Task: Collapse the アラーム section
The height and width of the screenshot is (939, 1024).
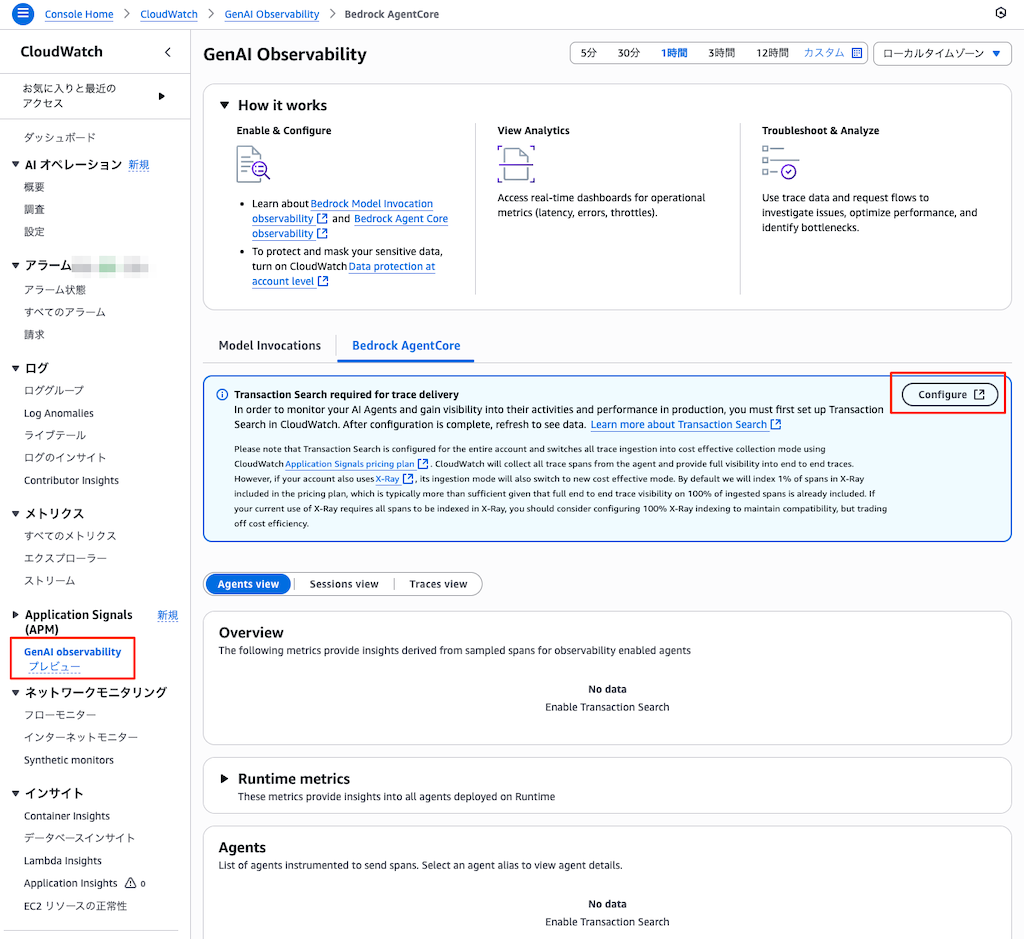Action: coord(16,265)
